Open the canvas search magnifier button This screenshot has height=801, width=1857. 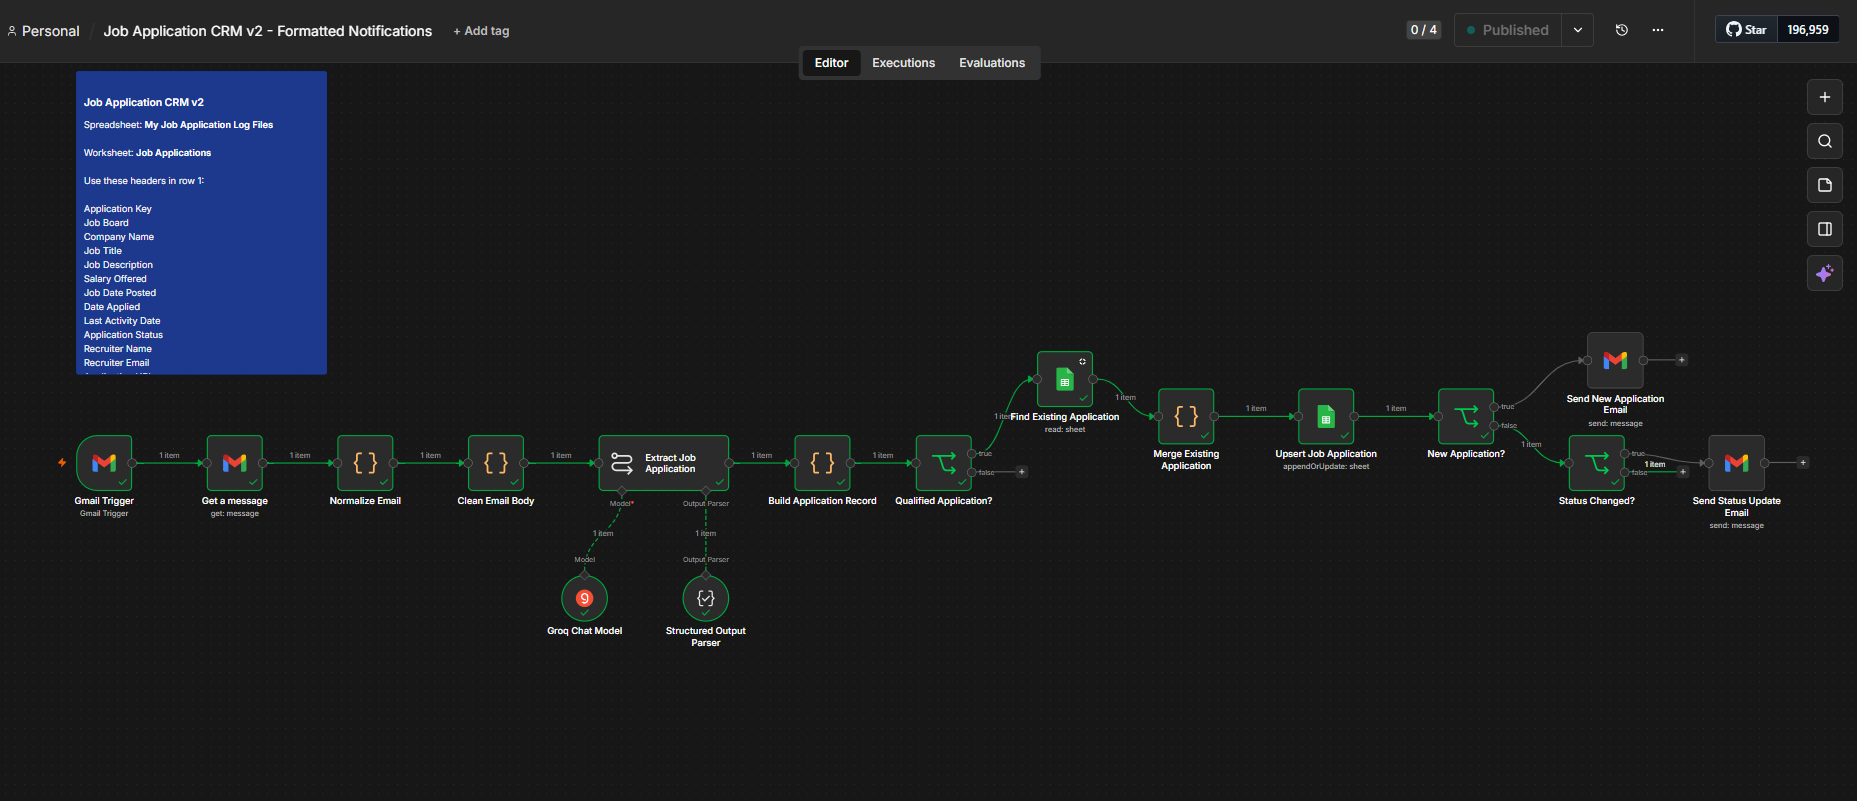(x=1825, y=141)
